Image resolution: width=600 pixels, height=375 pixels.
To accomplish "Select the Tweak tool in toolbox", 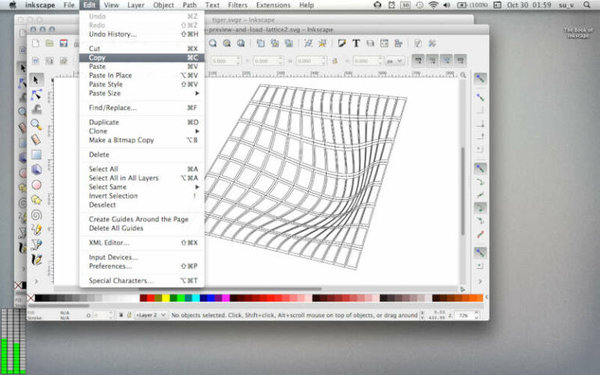I will [x=36, y=109].
